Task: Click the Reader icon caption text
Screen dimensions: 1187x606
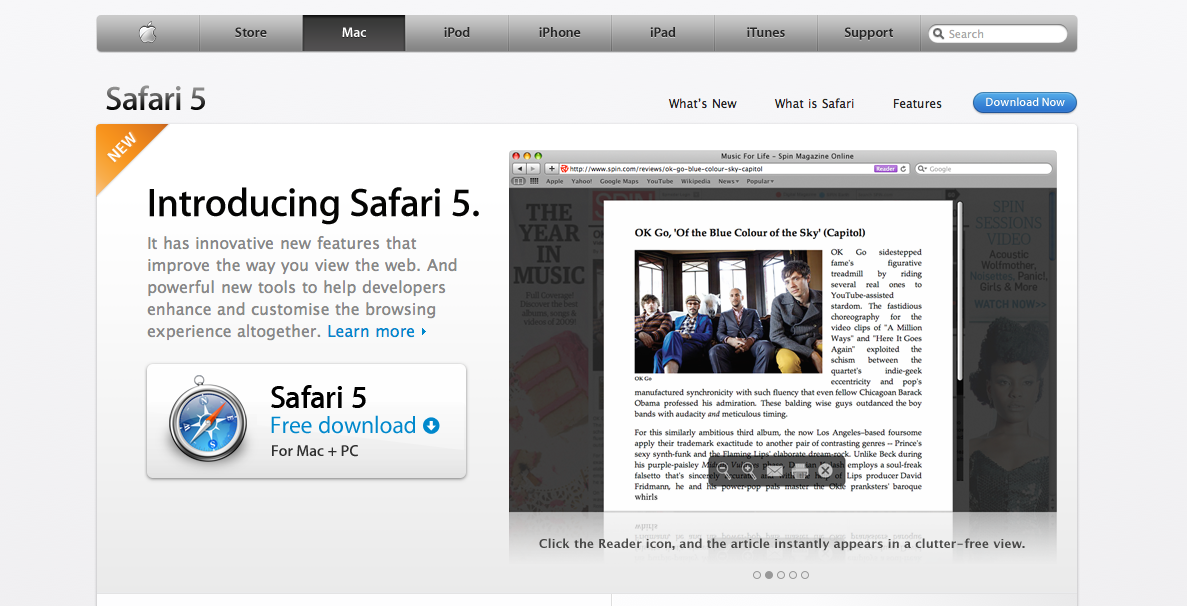Action: pos(782,543)
